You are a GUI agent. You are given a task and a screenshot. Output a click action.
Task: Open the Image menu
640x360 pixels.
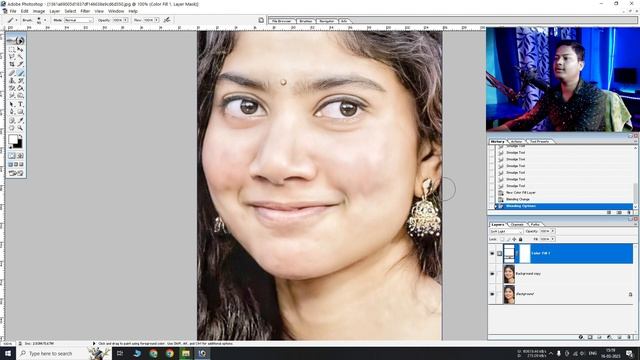click(39, 11)
